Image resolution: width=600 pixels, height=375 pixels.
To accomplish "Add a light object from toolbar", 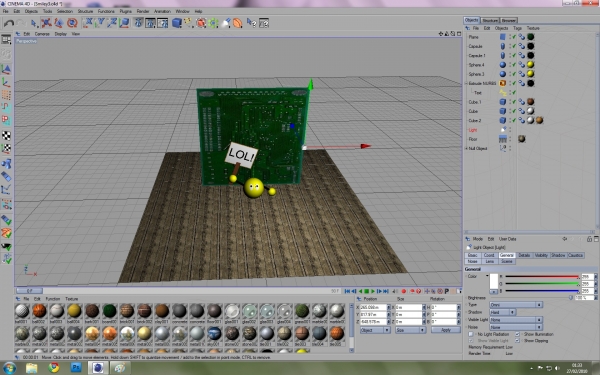I will pyautogui.click(x=226, y=23).
